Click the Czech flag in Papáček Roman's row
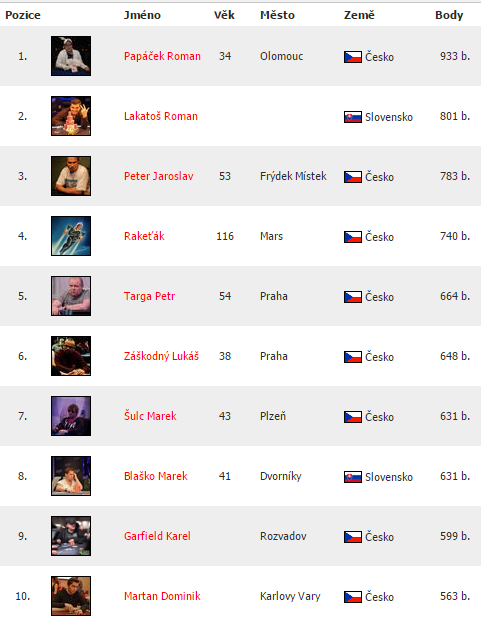 353,57
